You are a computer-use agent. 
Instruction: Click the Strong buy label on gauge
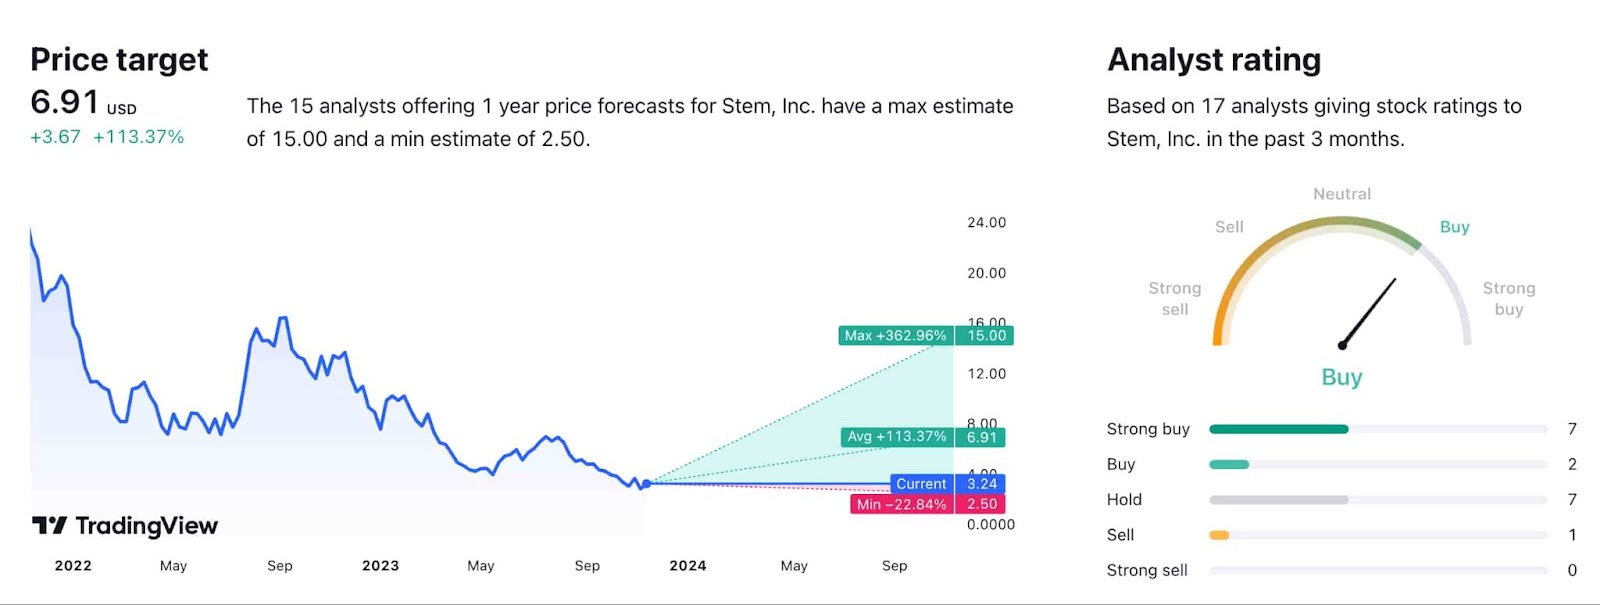click(x=1508, y=298)
